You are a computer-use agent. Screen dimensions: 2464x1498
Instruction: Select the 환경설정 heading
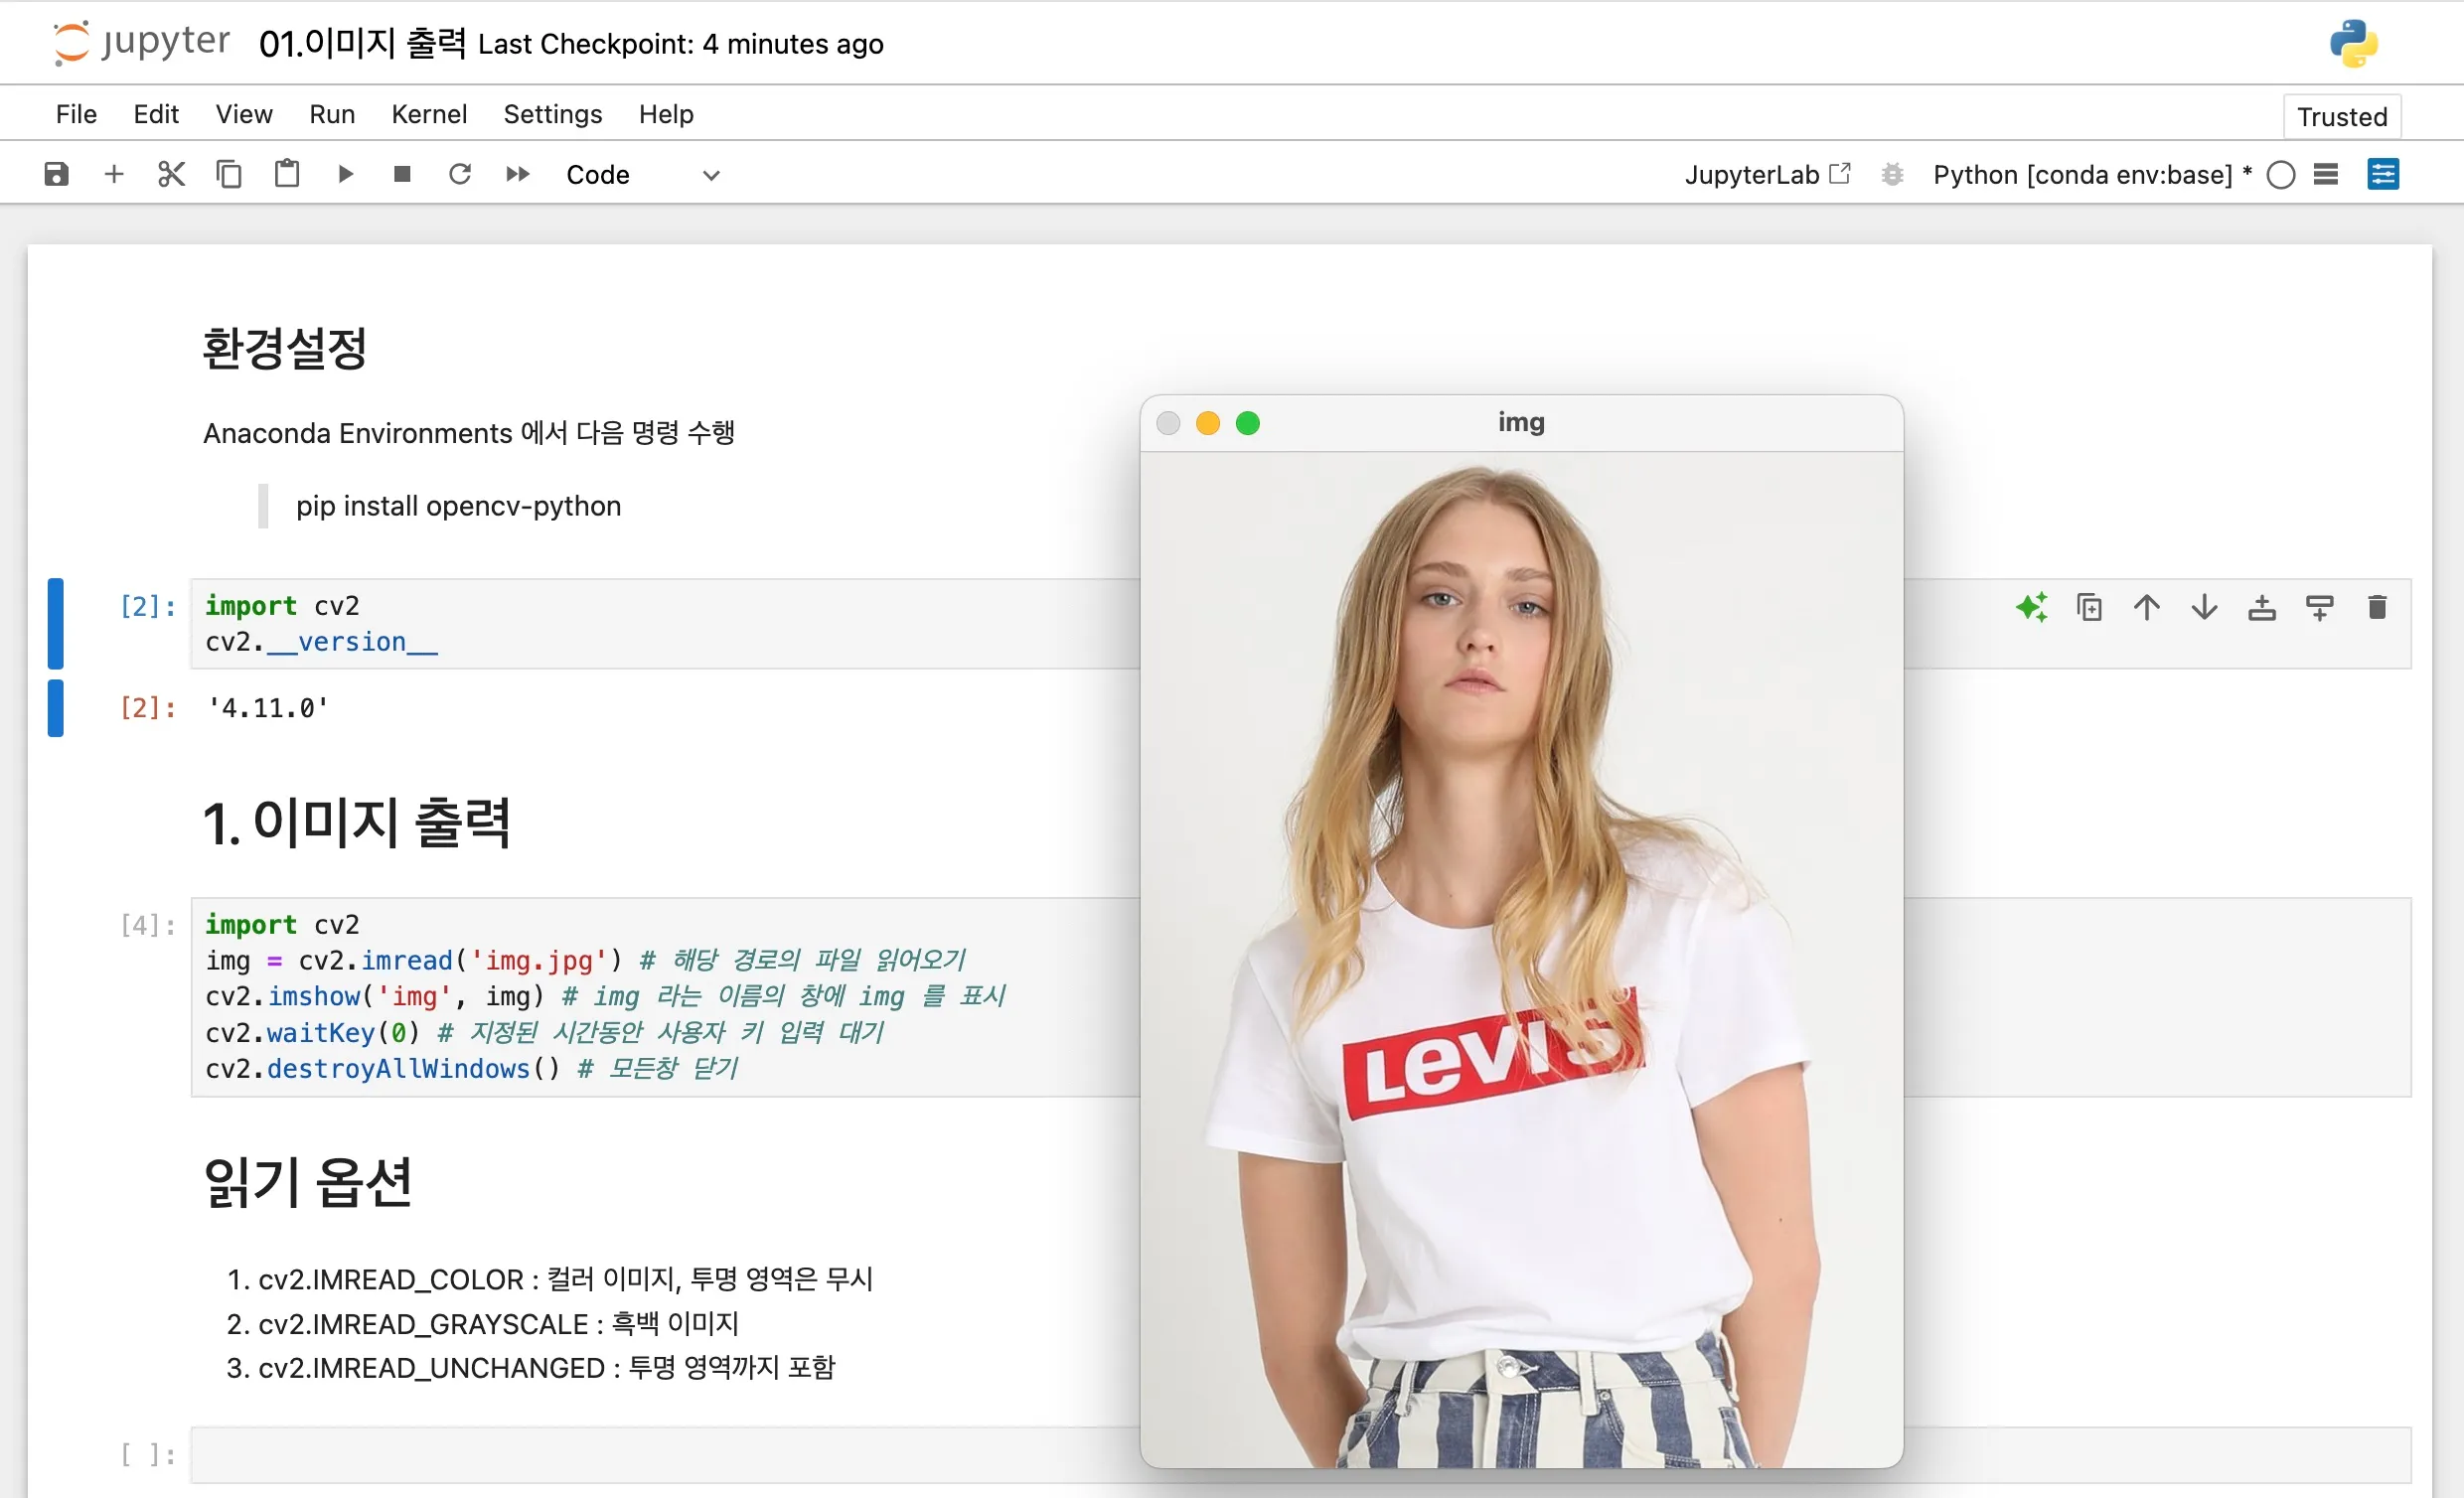(x=285, y=348)
